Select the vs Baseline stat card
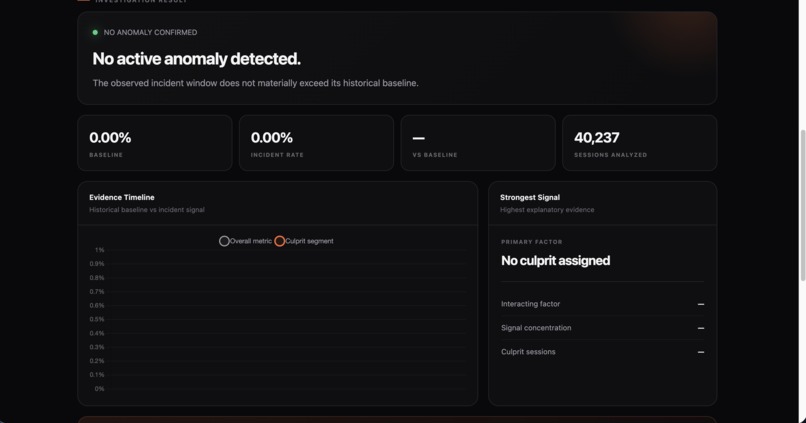 point(478,143)
